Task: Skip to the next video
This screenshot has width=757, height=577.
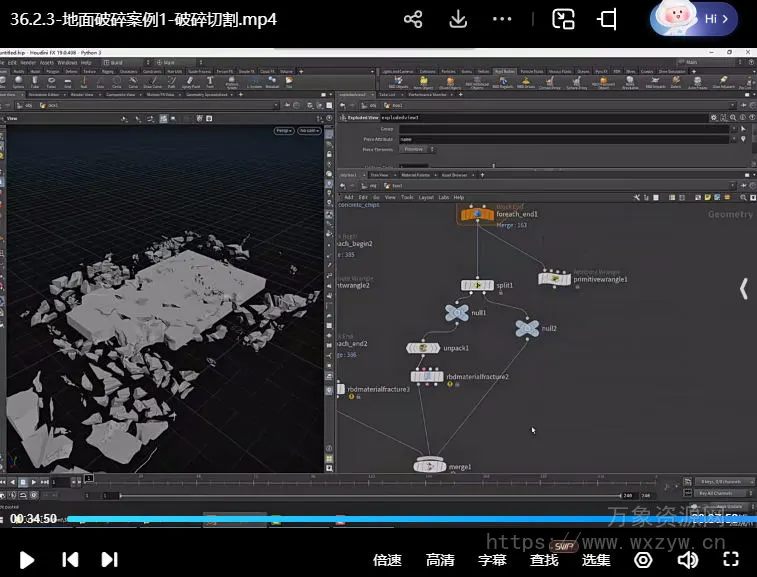Action: (110, 559)
